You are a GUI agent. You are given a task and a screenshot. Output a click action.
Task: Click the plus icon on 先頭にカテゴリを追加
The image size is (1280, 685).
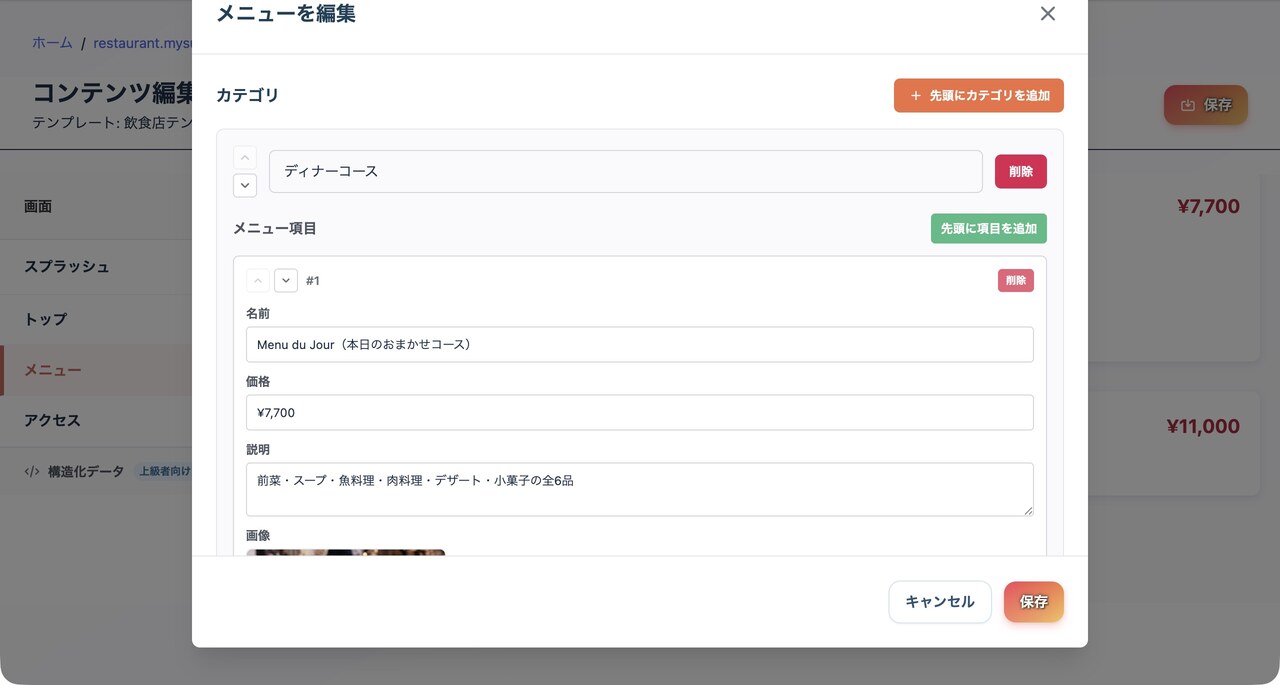pos(915,95)
